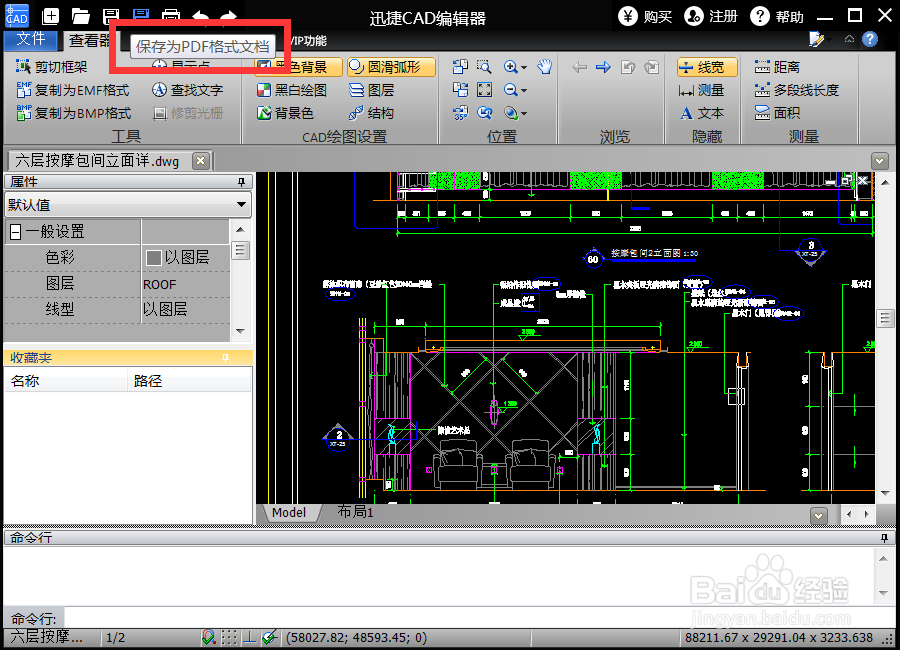The image size is (900, 650).
Task: Toggle 线宽 line width display
Action: (x=707, y=67)
